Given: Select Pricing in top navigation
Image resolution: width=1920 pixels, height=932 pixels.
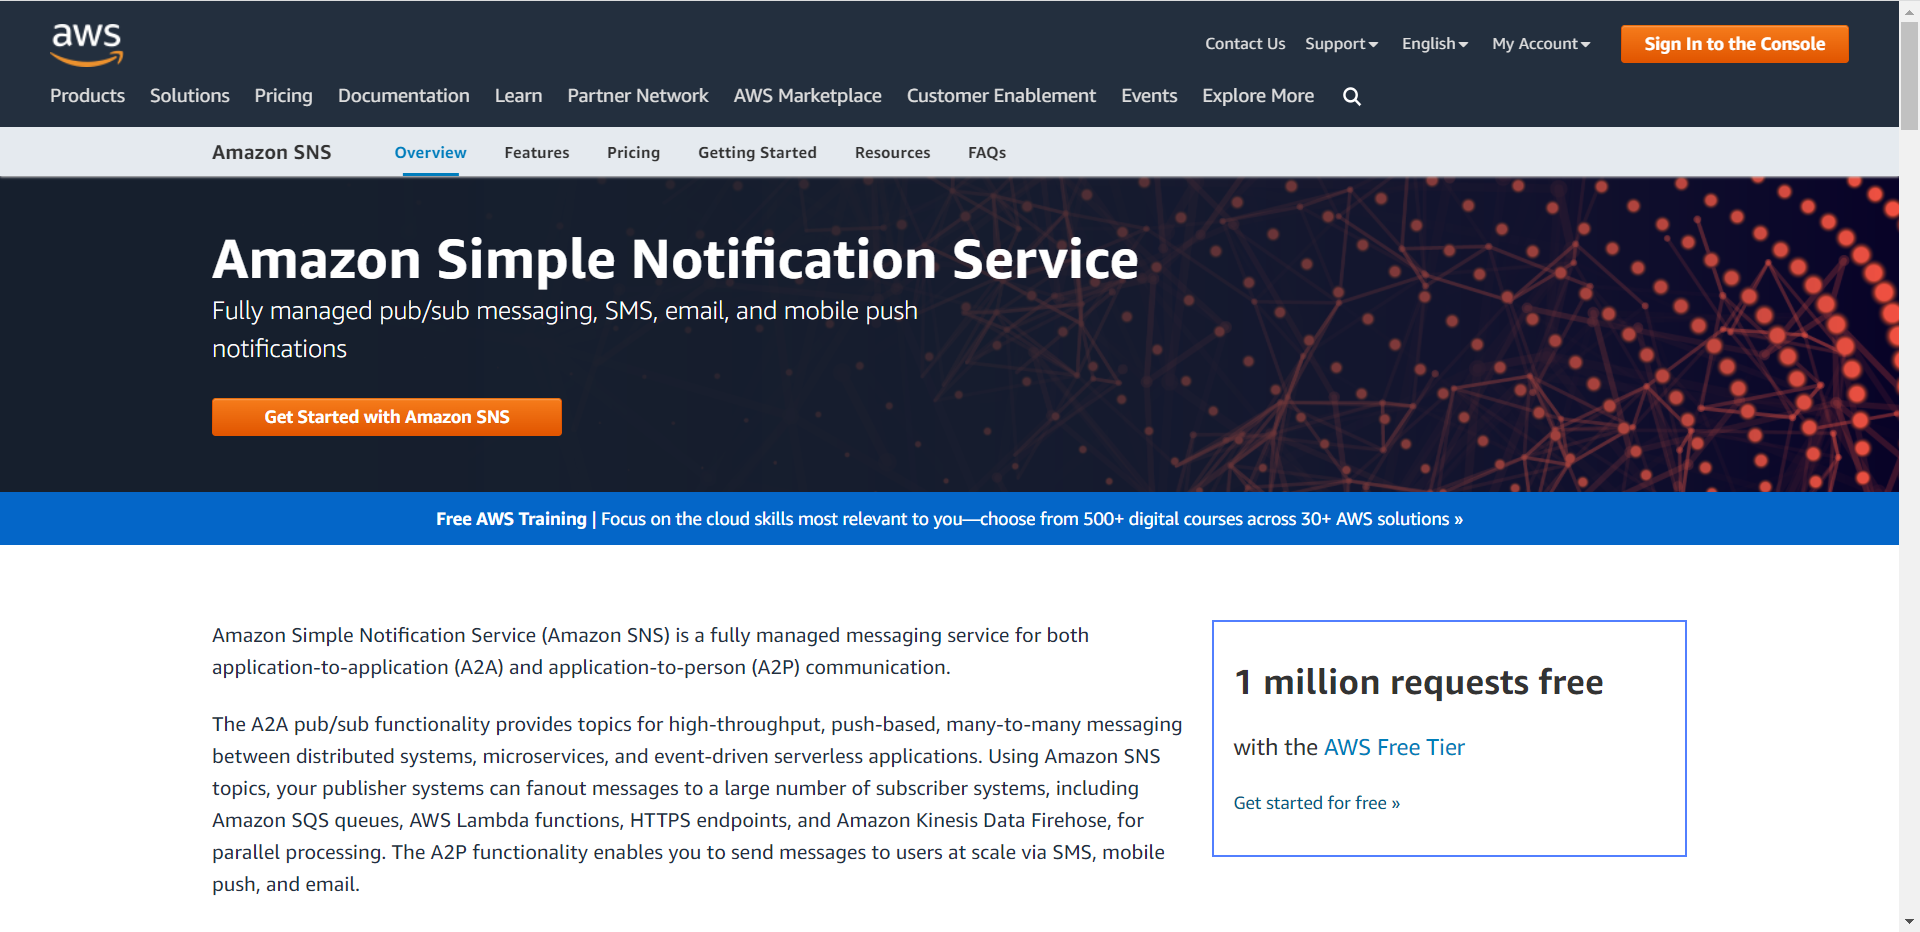Looking at the screenshot, I should [283, 96].
